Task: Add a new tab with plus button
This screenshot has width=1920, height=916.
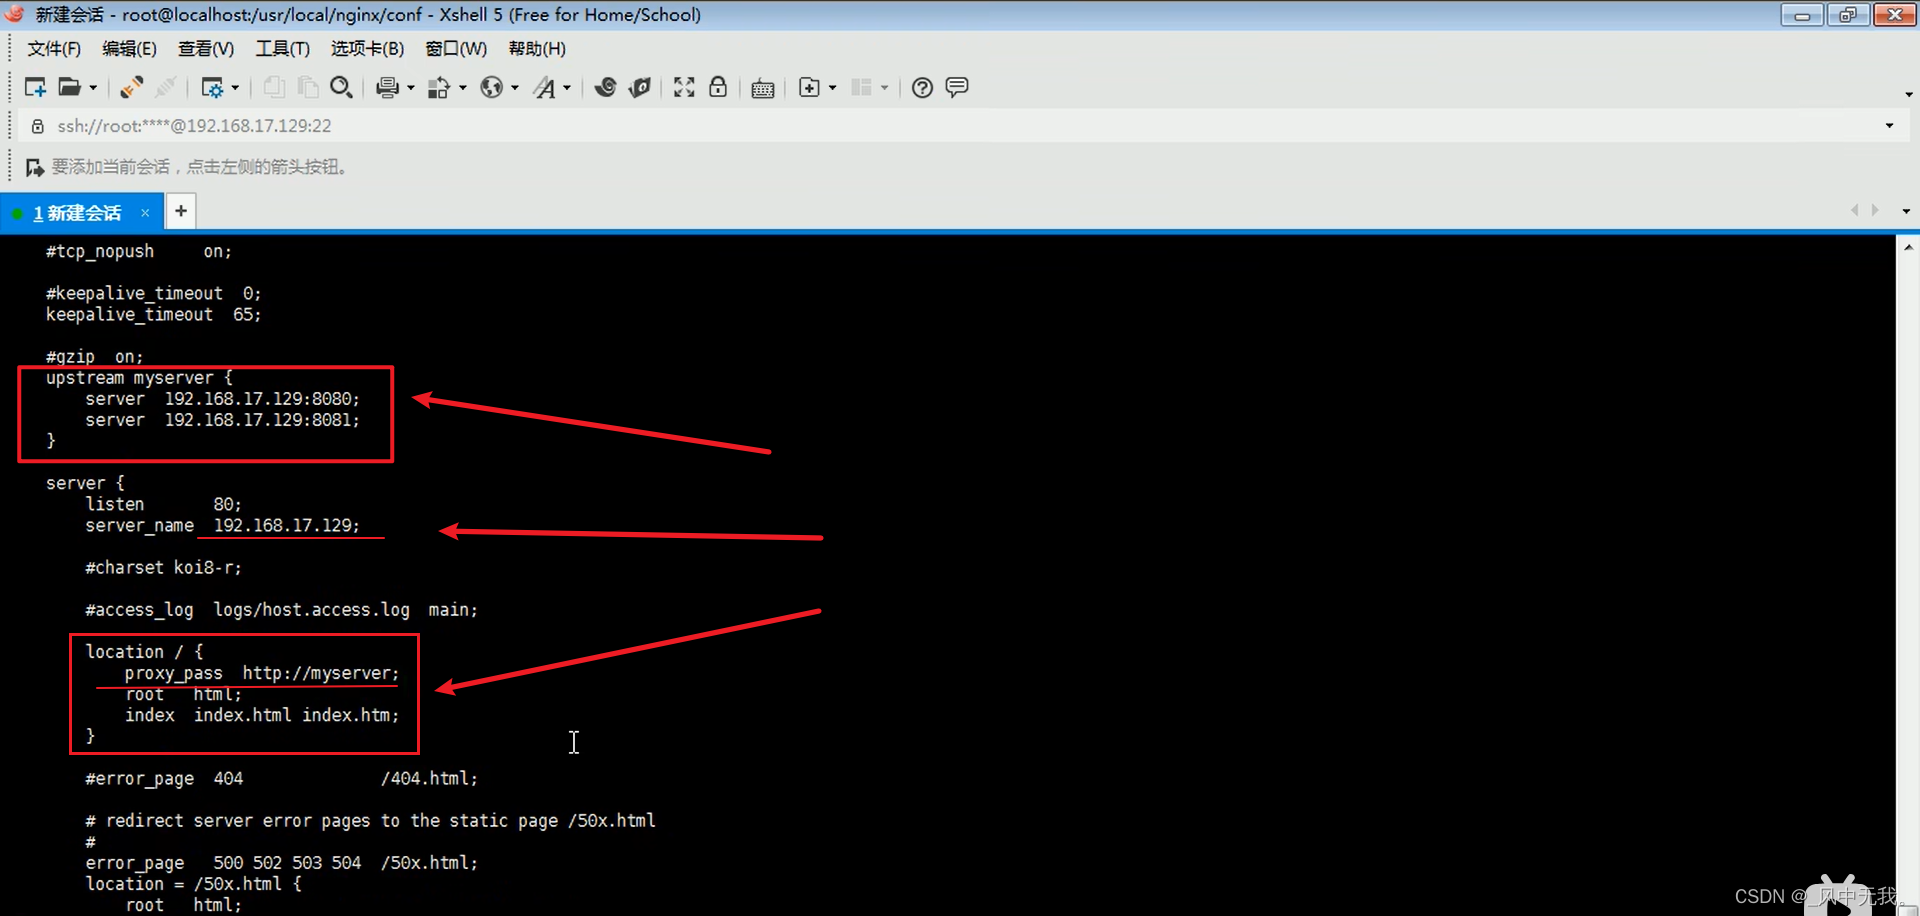Action: point(181,211)
